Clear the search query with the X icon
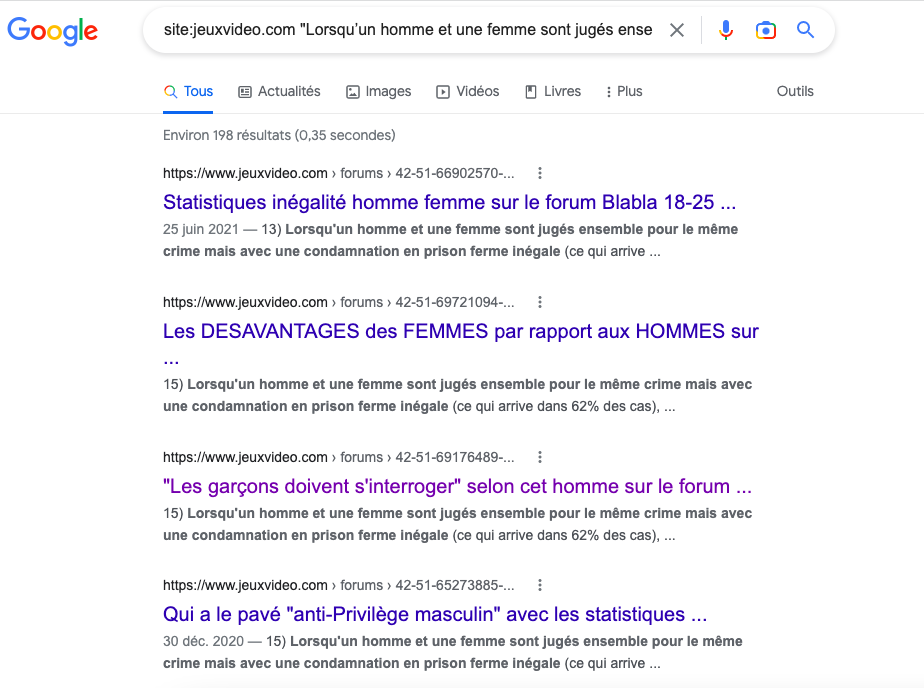924x688 pixels. pos(676,30)
